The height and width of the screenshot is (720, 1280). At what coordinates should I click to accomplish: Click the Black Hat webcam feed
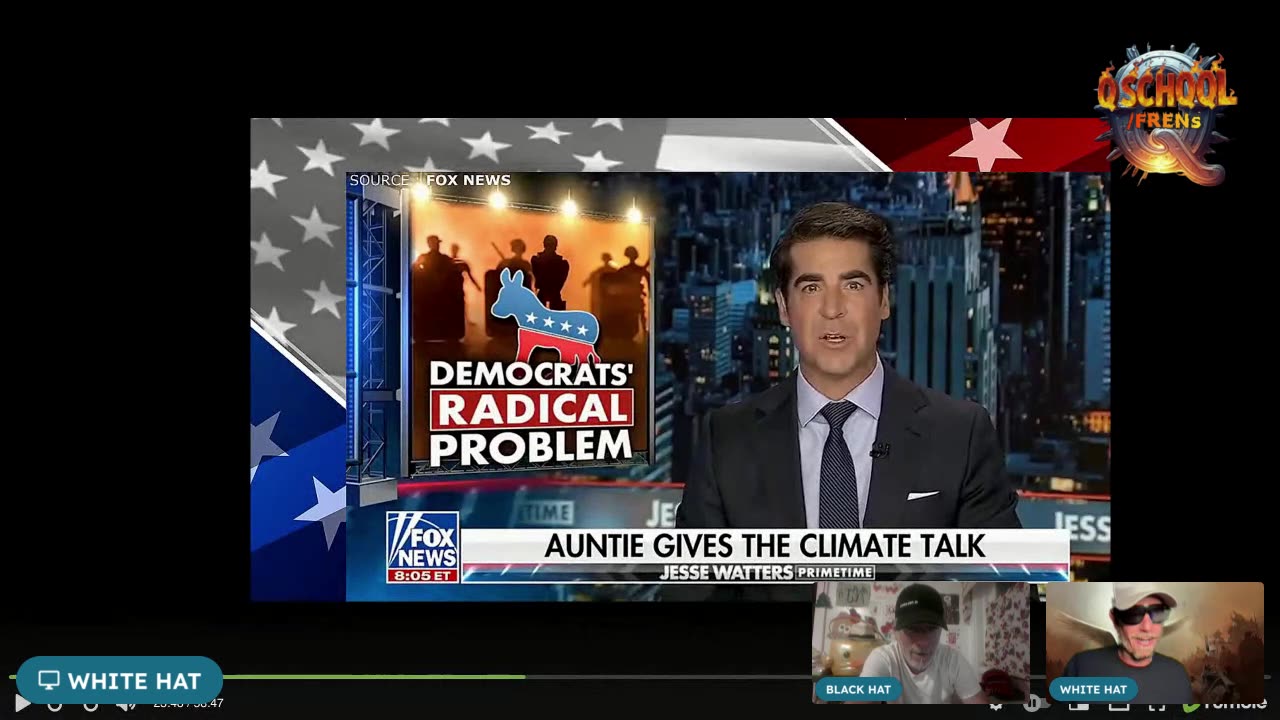point(921,642)
